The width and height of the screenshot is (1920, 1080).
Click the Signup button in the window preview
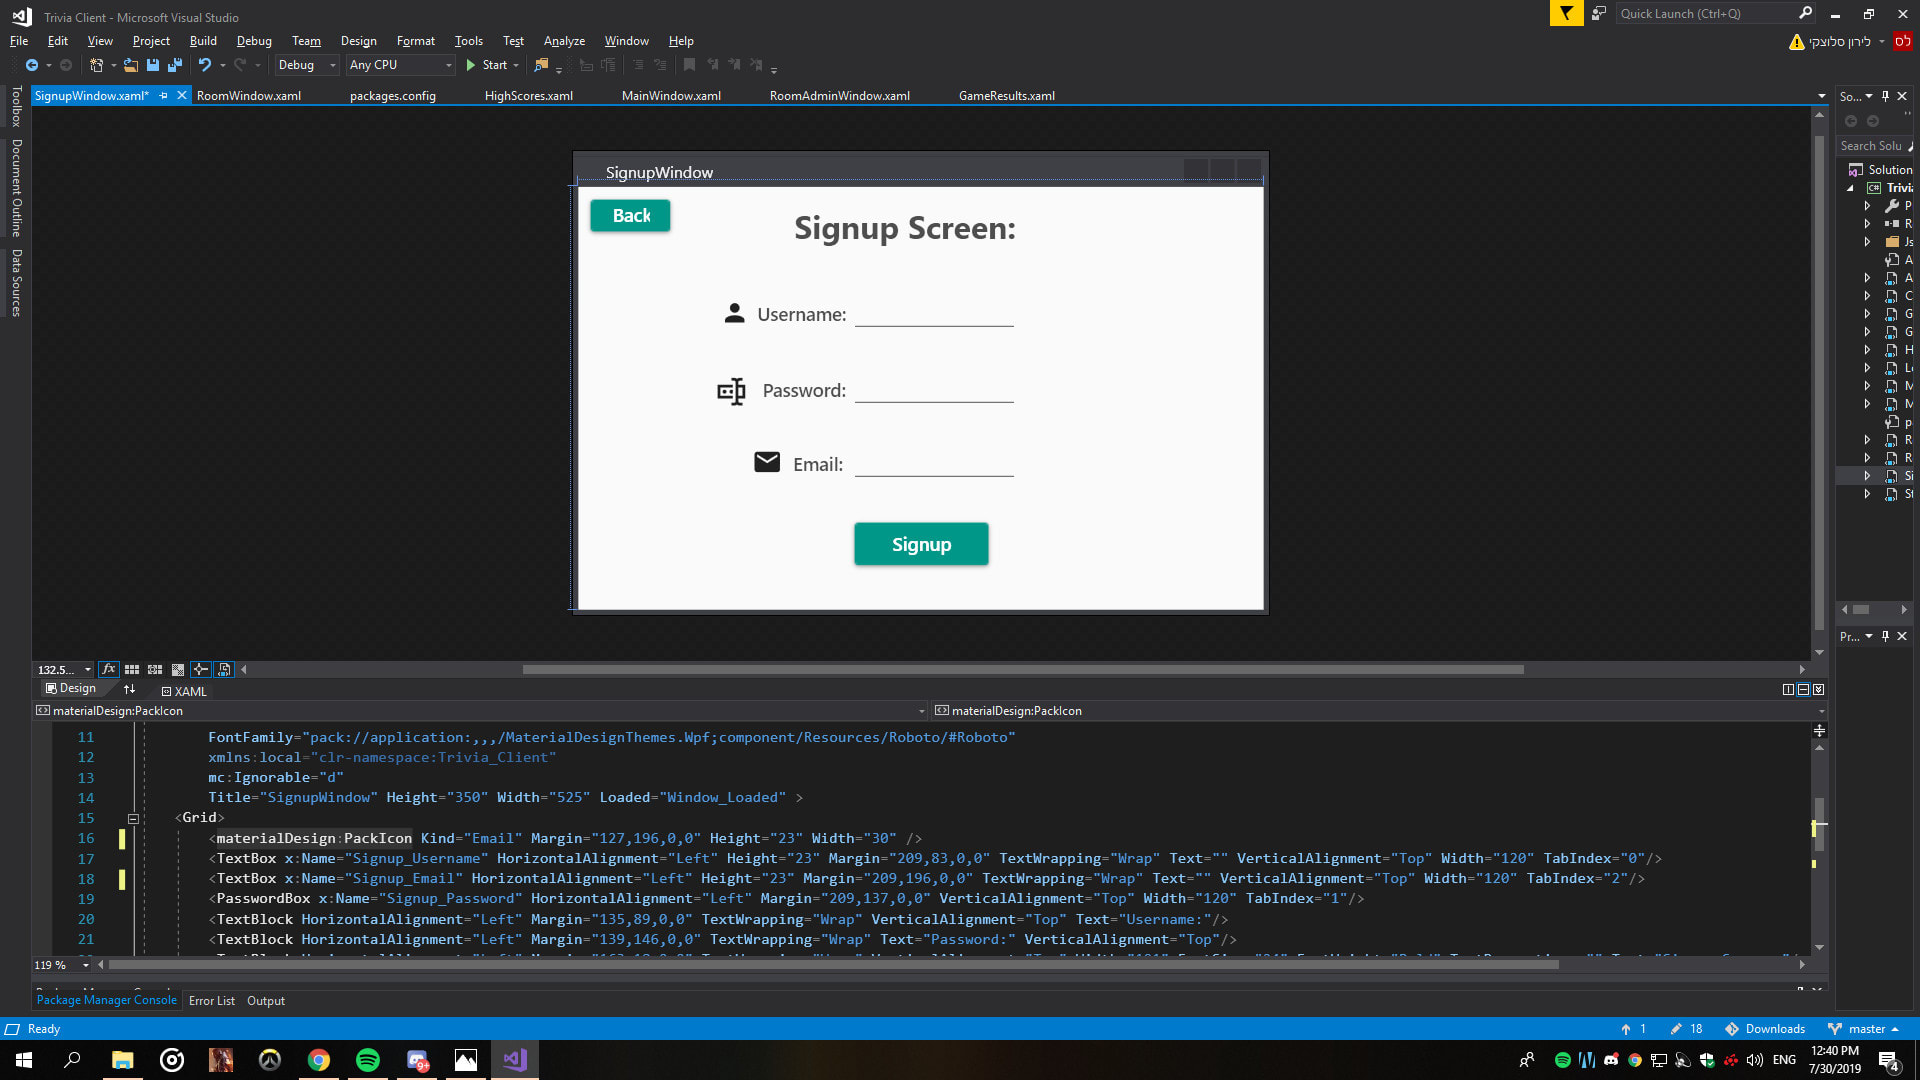920,544
